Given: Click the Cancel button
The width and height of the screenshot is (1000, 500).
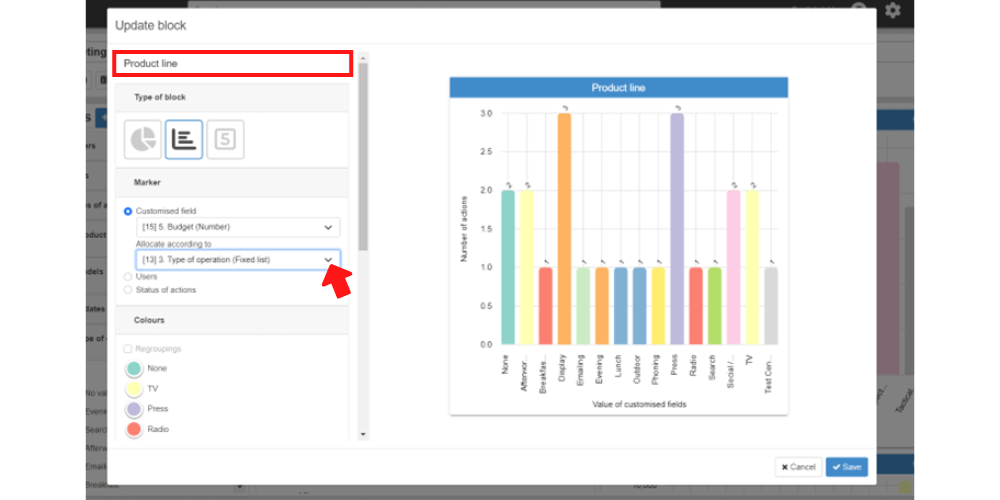Looking at the screenshot, I should pyautogui.click(x=798, y=467).
